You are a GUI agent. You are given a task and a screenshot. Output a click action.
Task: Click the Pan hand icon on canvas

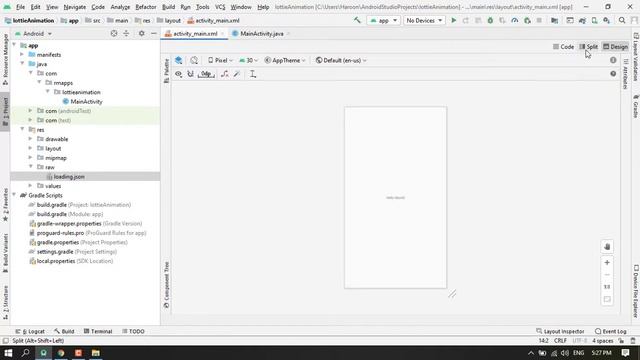point(607,247)
